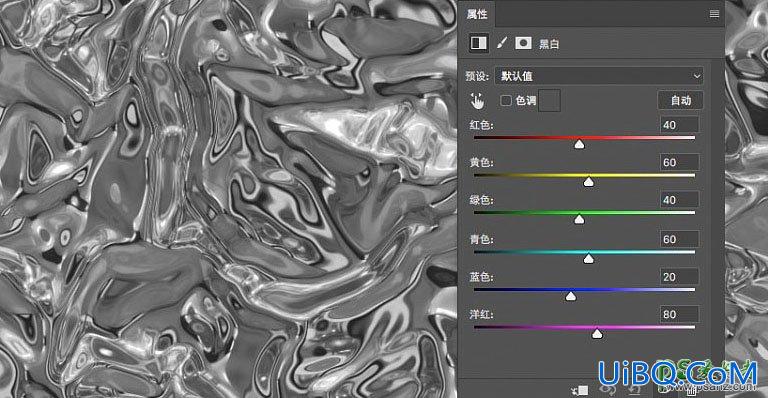
Task: Click the 黄色 label
Action: click(481, 163)
